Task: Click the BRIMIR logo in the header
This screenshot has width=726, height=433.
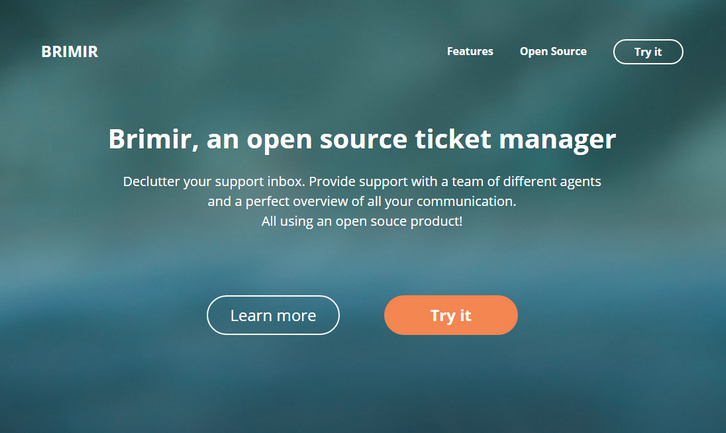Action: pyautogui.click(x=70, y=52)
